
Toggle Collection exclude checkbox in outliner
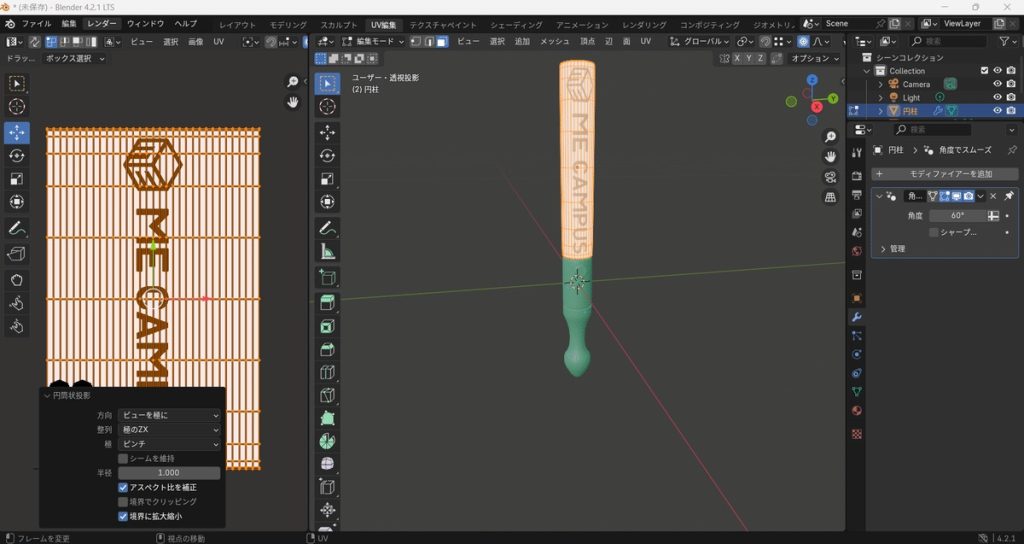pyautogui.click(x=984, y=71)
